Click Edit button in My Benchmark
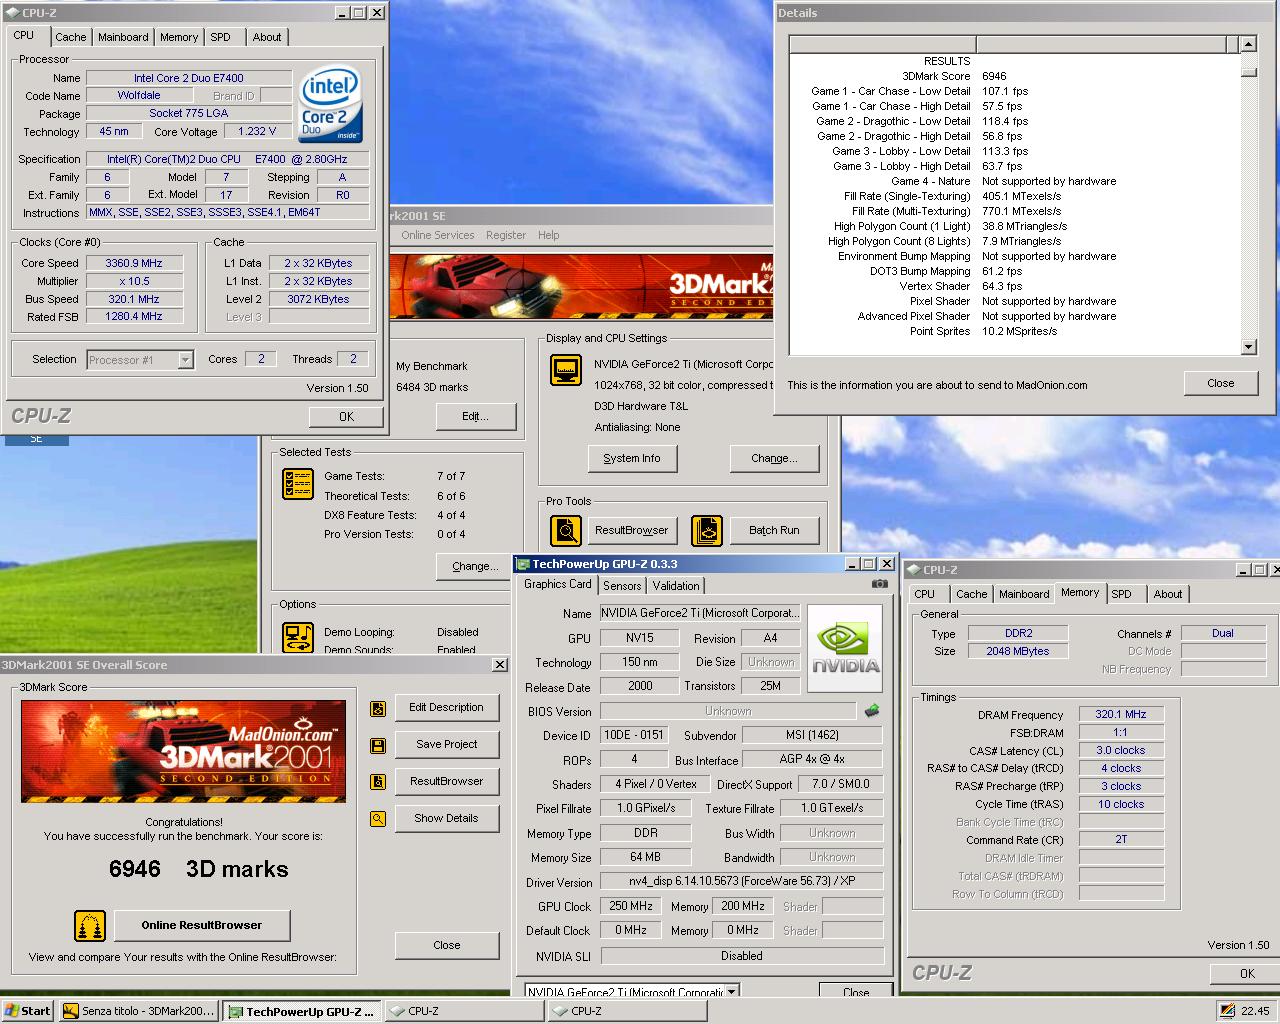The height and width of the screenshot is (1024, 1280). tap(475, 417)
